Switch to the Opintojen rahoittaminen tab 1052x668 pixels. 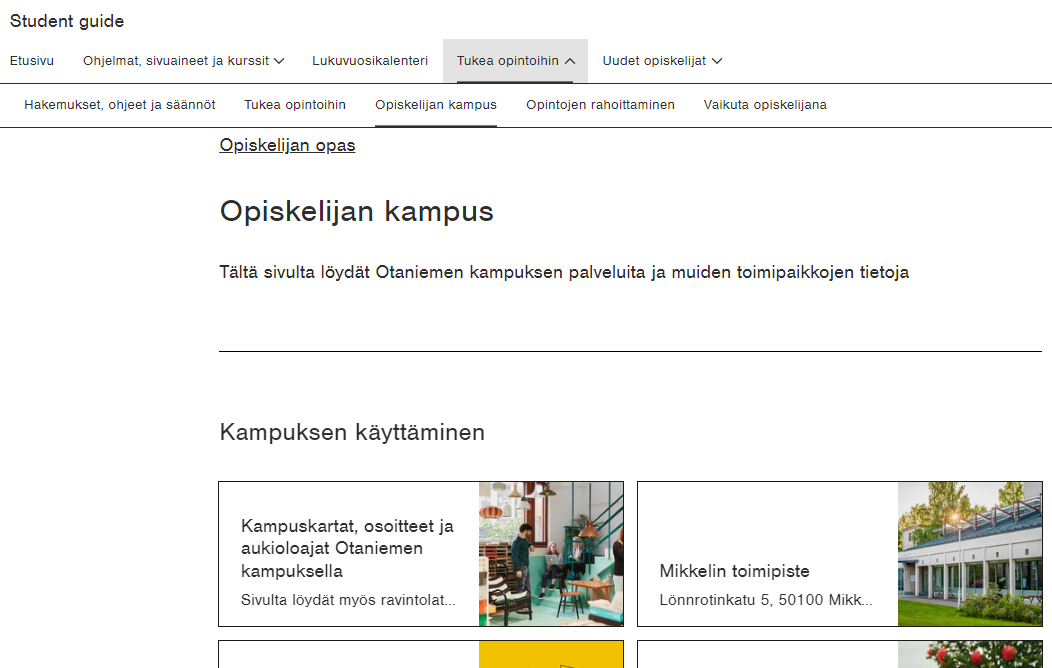point(600,105)
